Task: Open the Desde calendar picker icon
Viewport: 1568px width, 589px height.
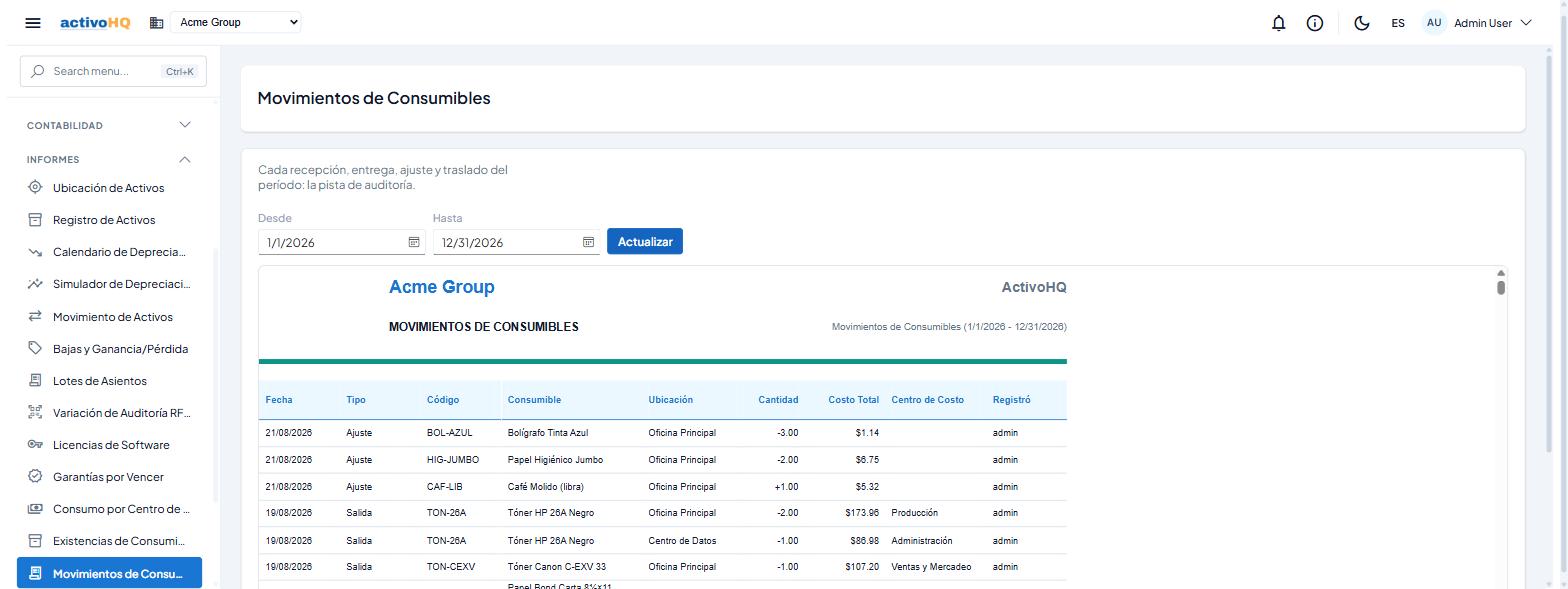Action: [414, 242]
